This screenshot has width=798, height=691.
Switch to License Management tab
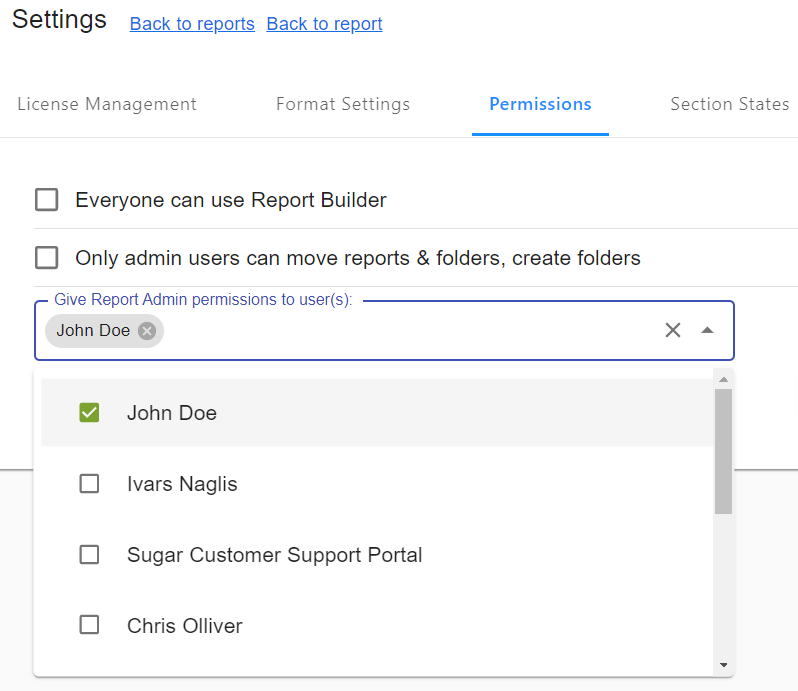pos(107,104)
